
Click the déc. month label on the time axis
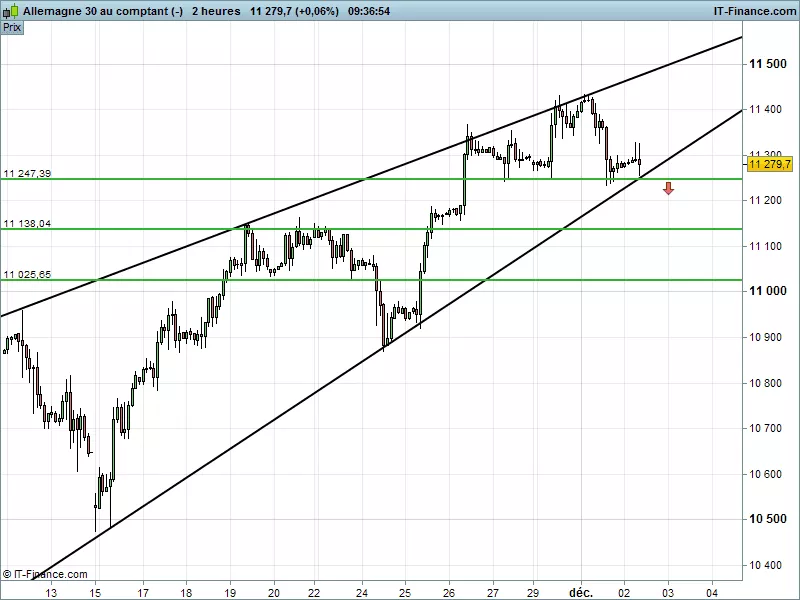point(581,592)
